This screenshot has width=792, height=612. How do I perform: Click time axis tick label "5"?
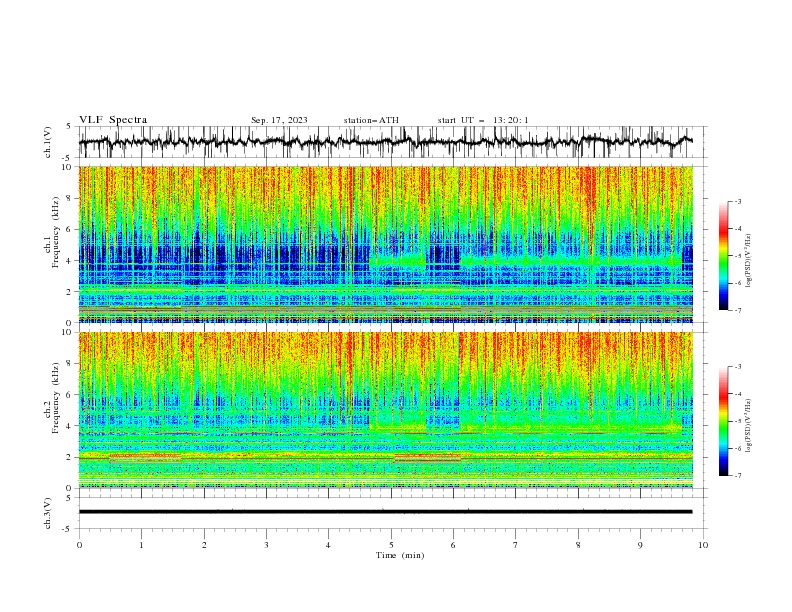click(x=391, y=545)
